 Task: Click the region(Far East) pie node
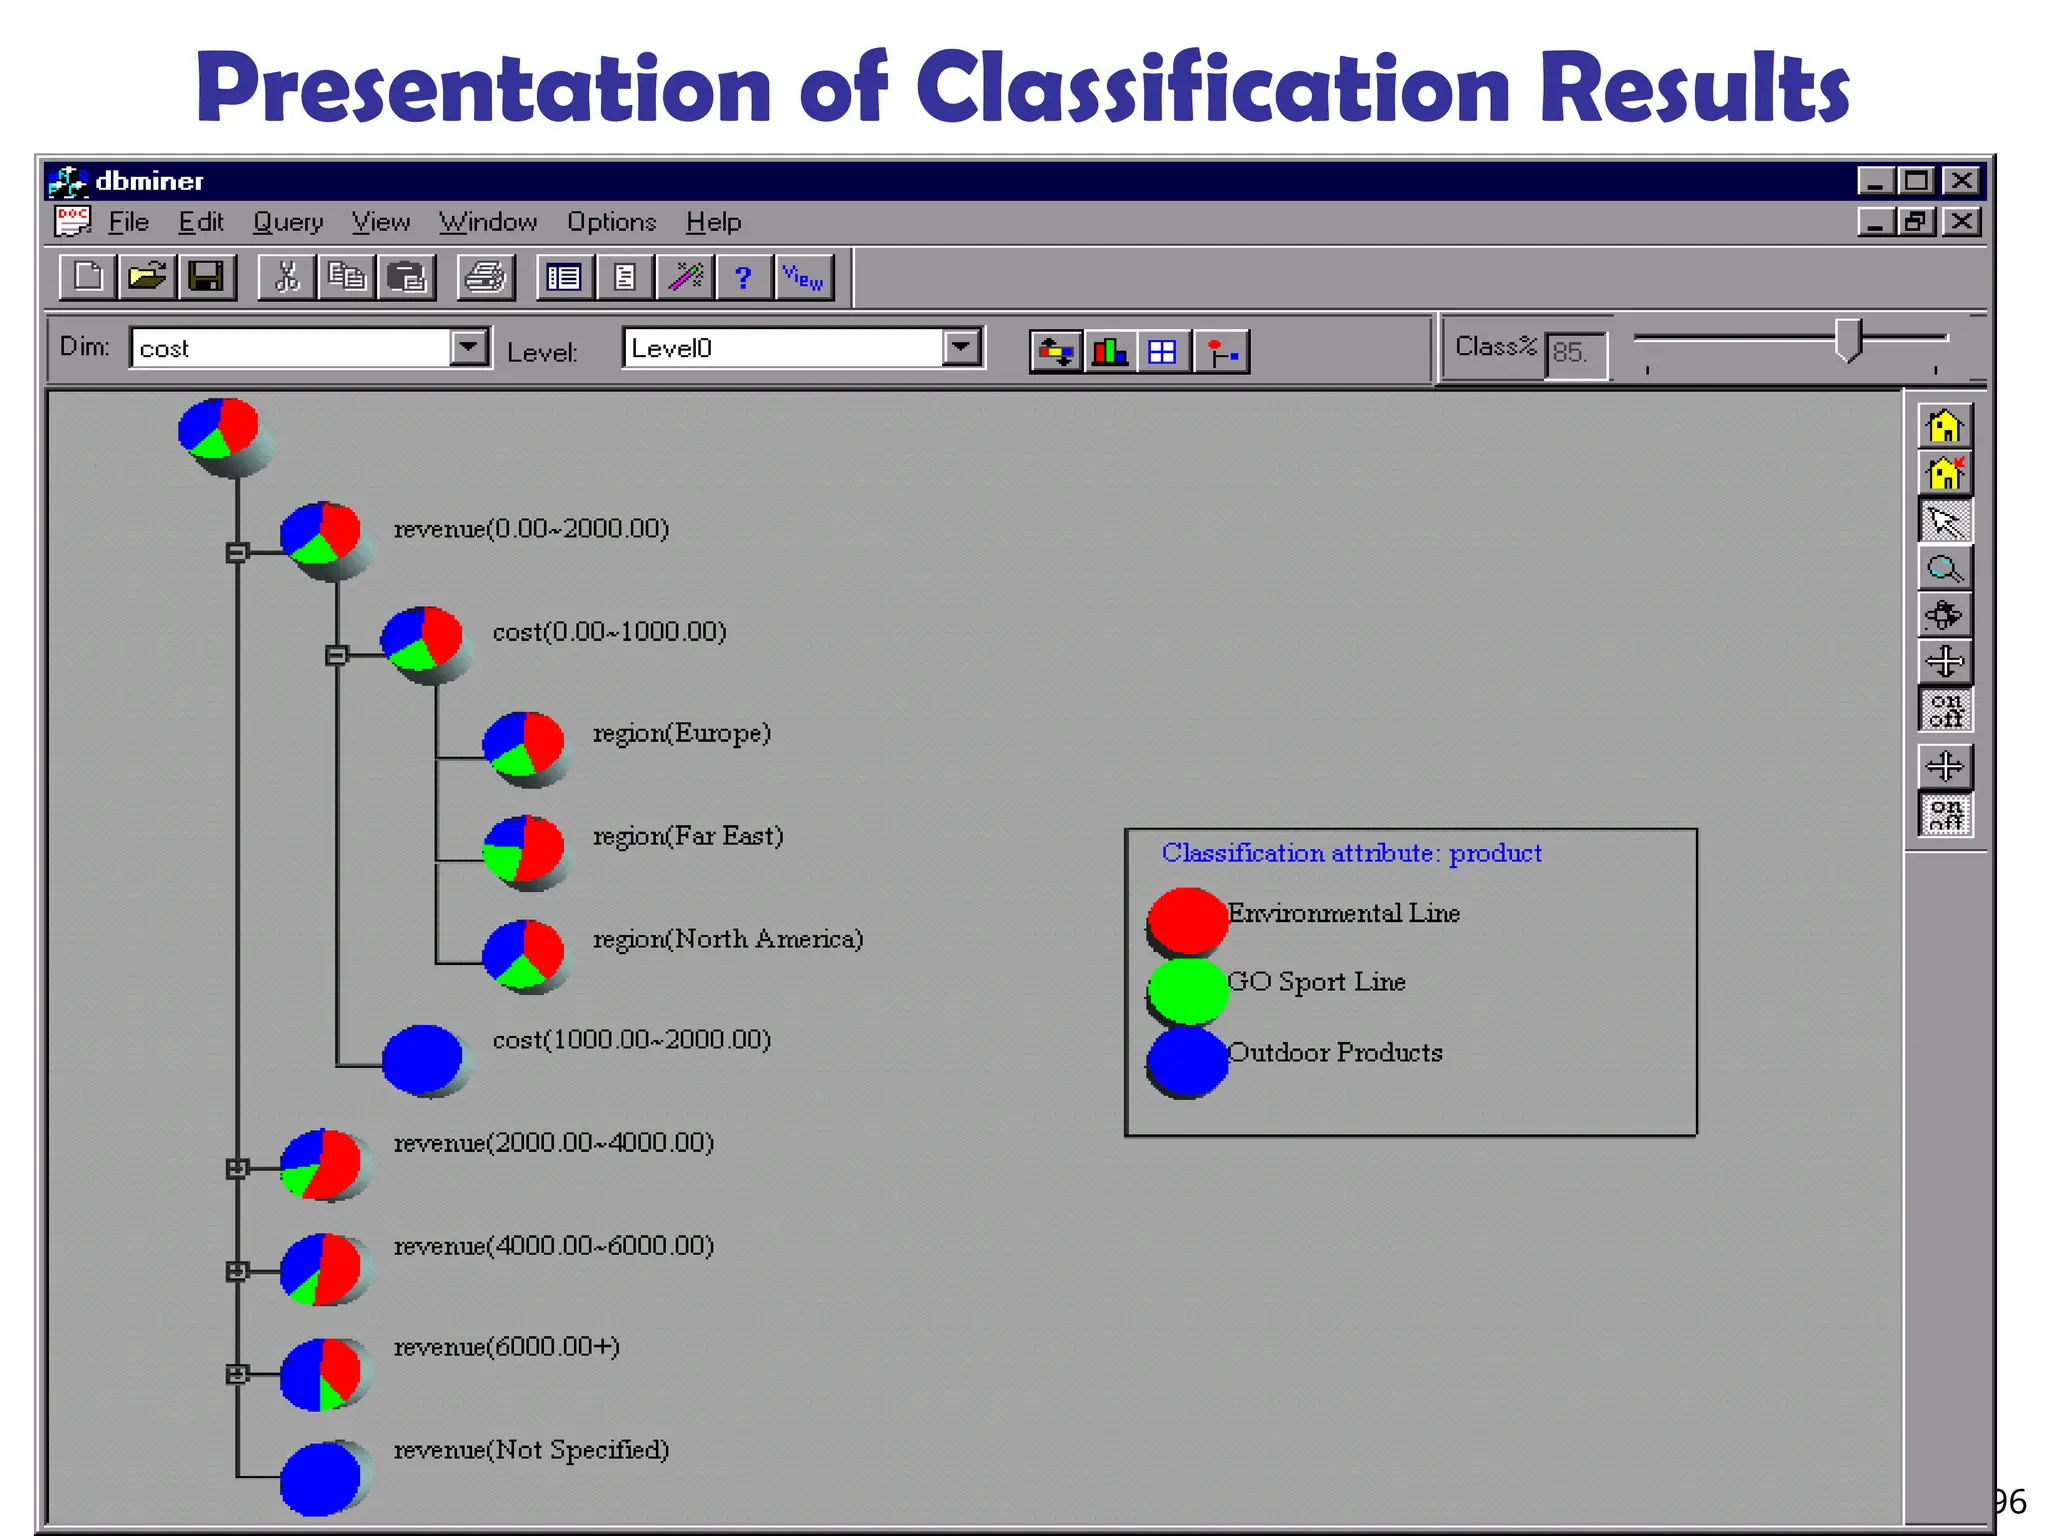click(523, 848)
